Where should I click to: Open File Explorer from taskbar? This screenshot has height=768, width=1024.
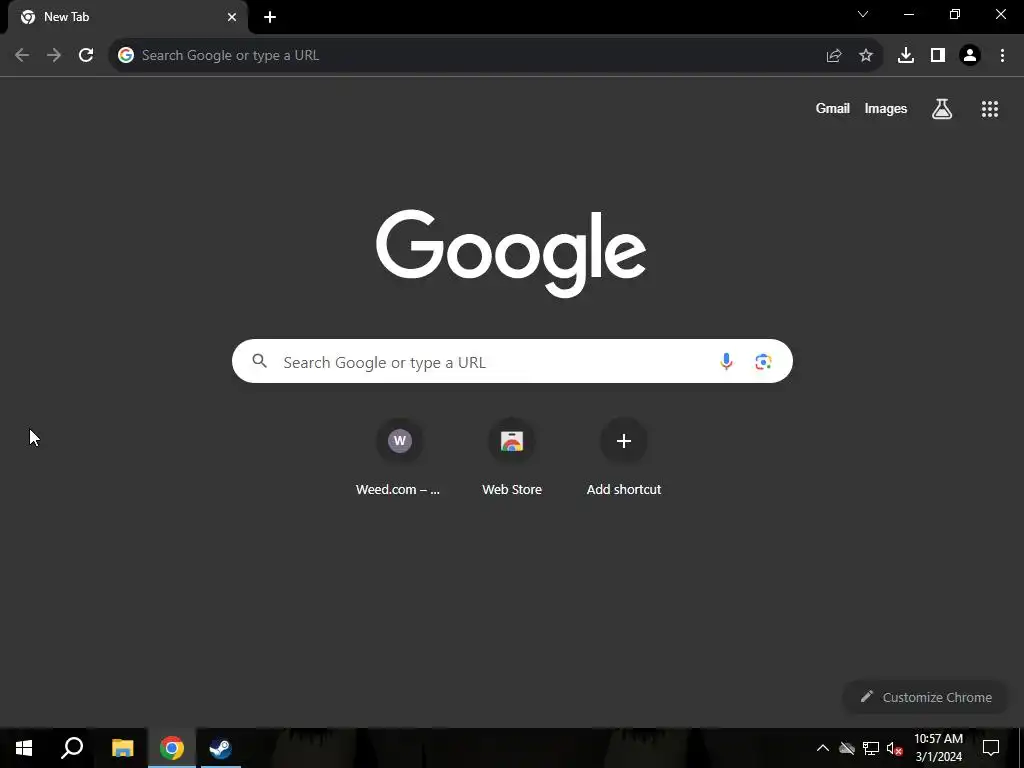(122, 748)
